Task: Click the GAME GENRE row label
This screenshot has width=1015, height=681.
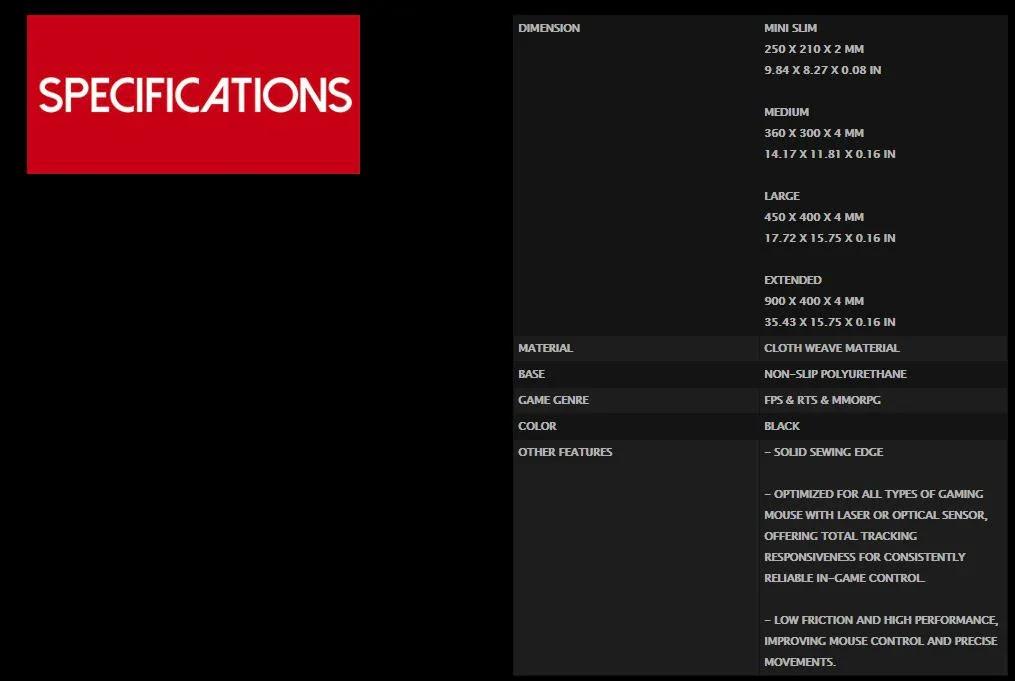Action: pos(553,400)
